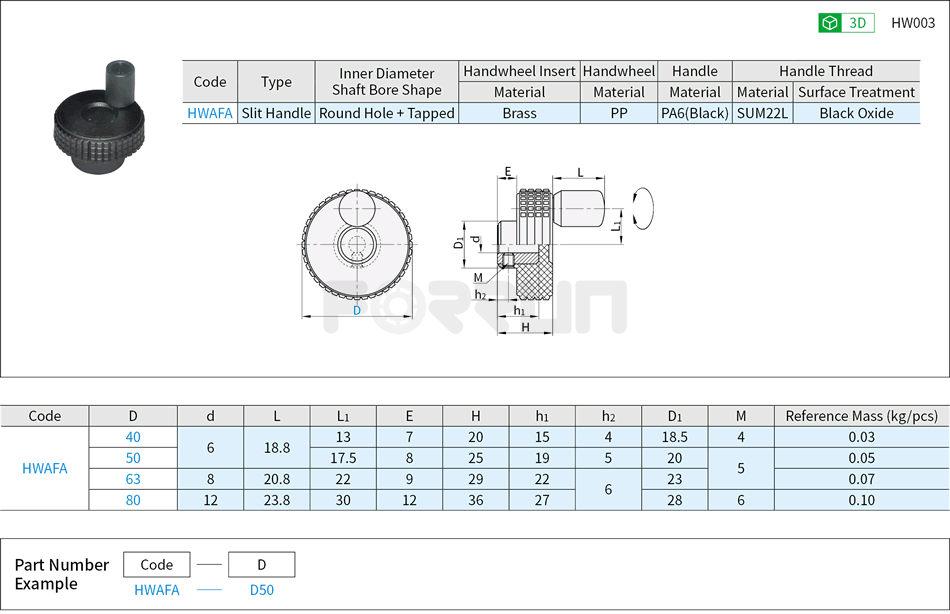950x614 pixels.
Task: Click the D box in Part Number Example
Action: click(261, 564)
